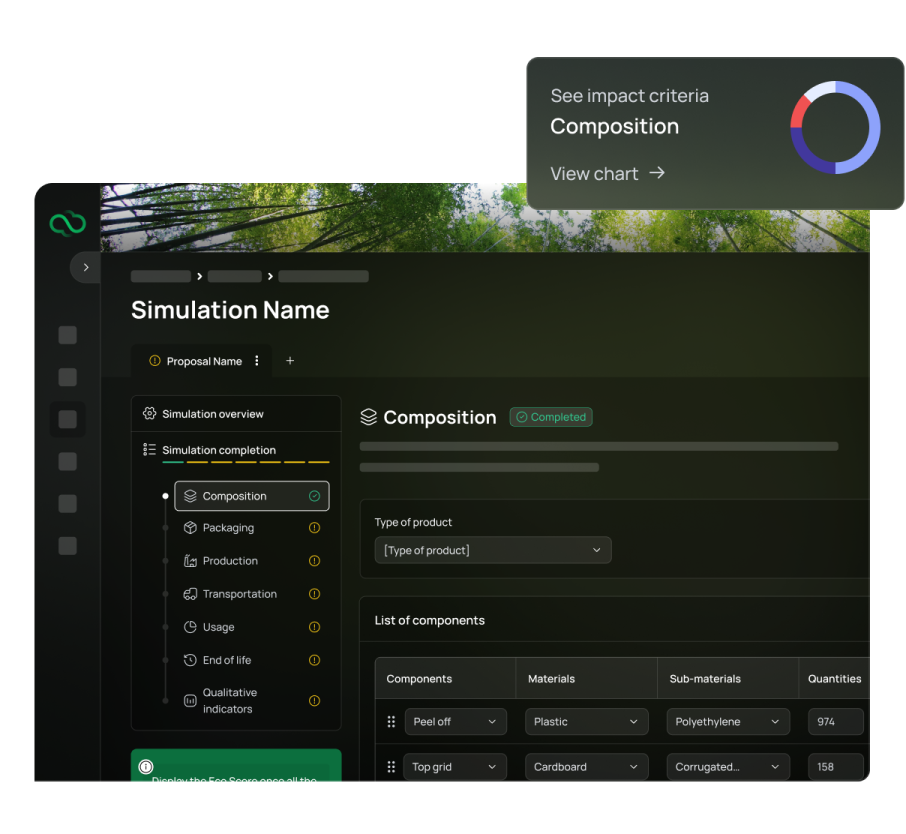Click the quantity field showing 974
The height and width of the screenshot is (834, 906).
[x=835, y=722]
